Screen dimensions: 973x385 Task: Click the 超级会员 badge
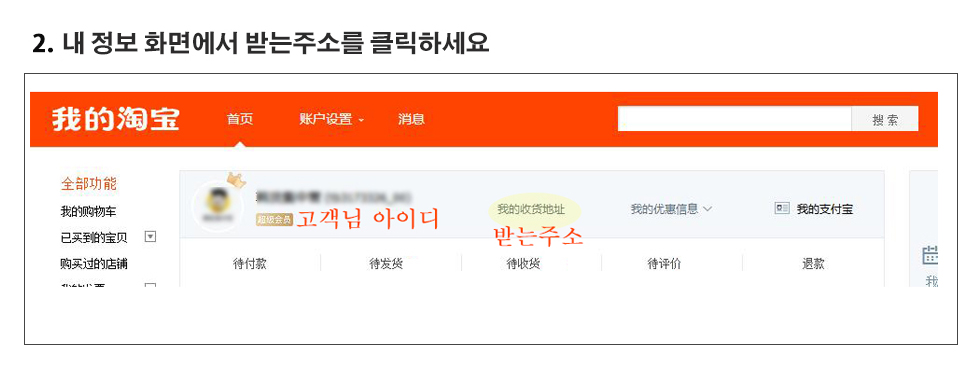pyautogui.click(x=274, y=219)
